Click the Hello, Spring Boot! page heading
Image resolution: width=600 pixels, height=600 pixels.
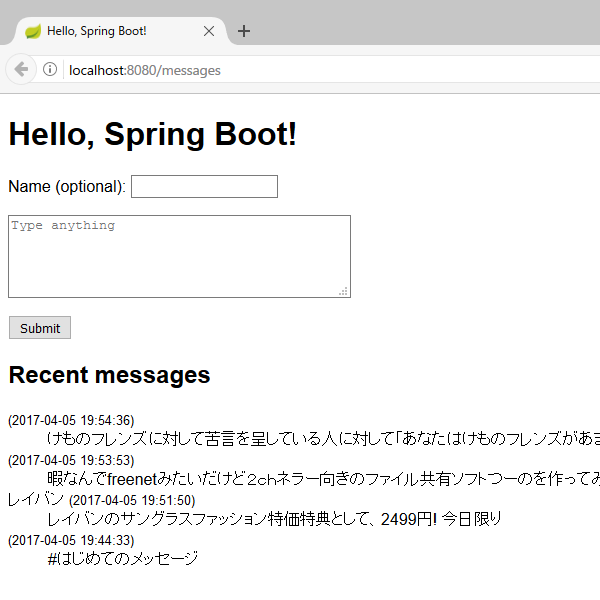coord(152,134)
